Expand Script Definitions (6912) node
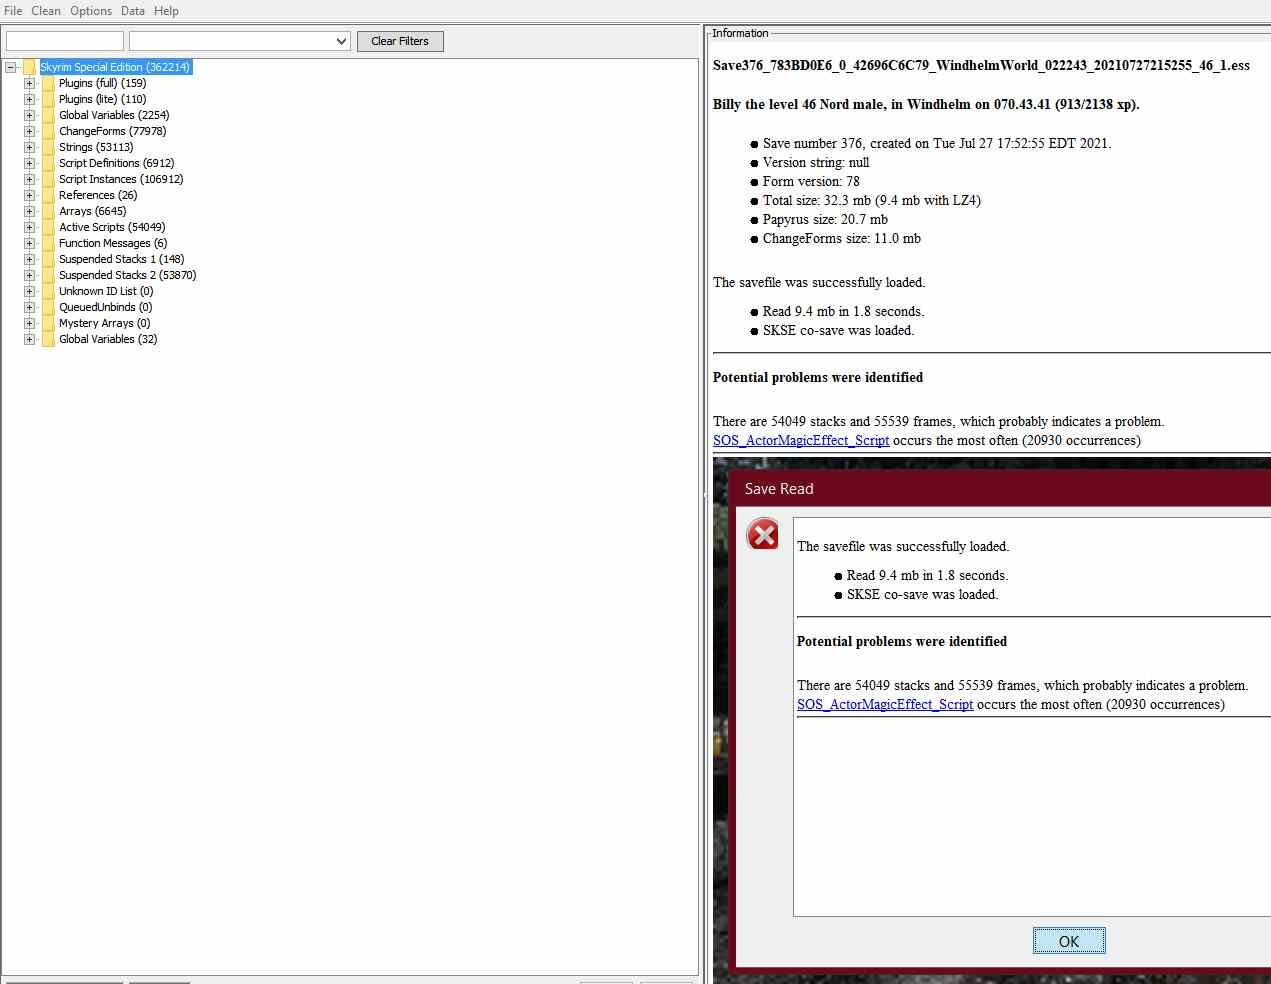1271x984 pixels. (29, 163)
